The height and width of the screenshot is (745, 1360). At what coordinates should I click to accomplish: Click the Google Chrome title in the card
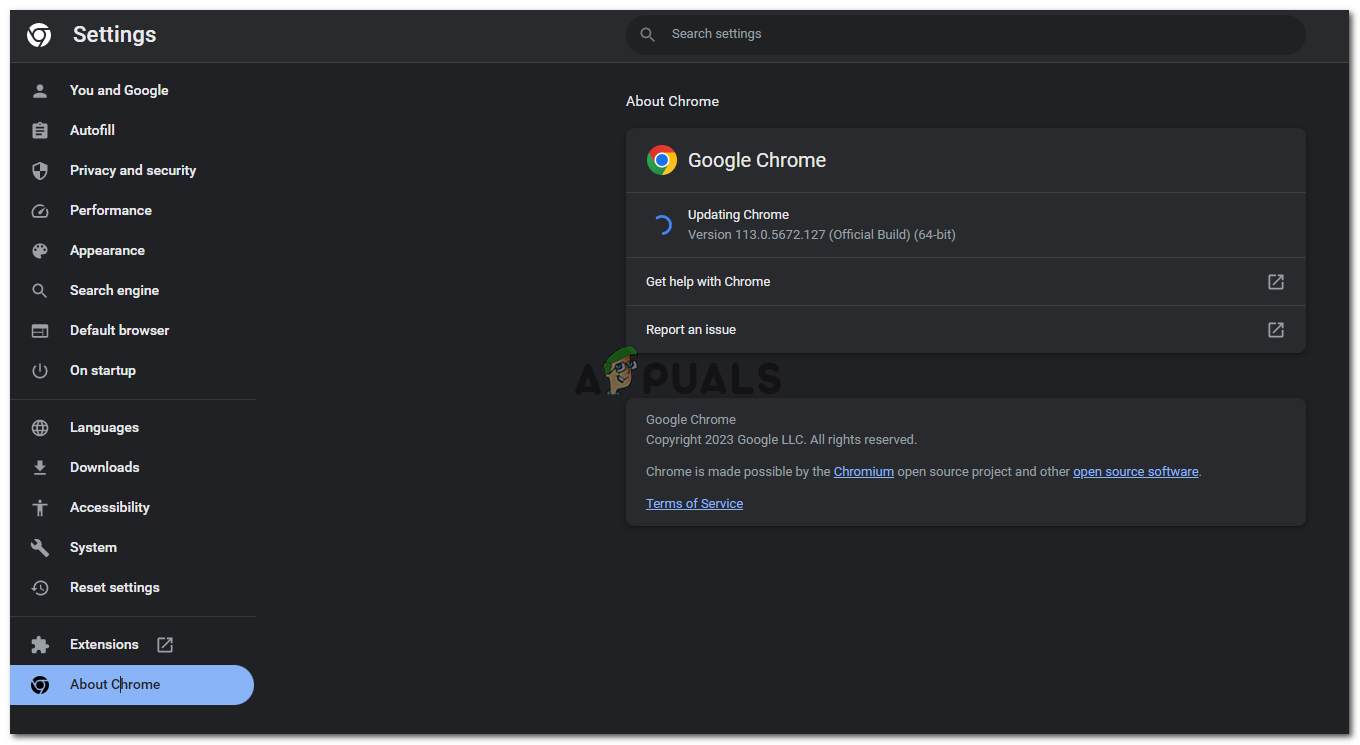pos(757,160)
